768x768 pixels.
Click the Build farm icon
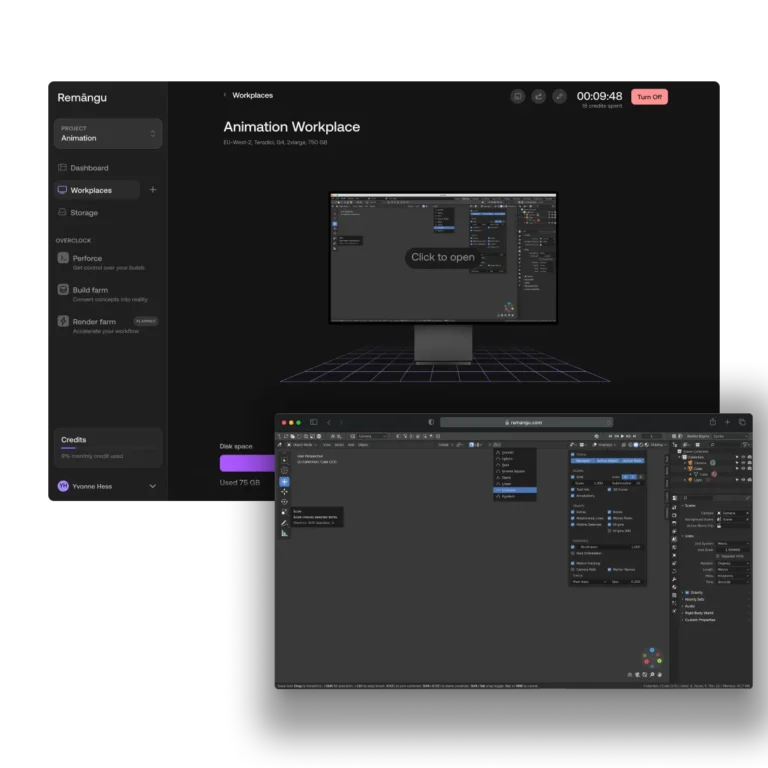63,291
